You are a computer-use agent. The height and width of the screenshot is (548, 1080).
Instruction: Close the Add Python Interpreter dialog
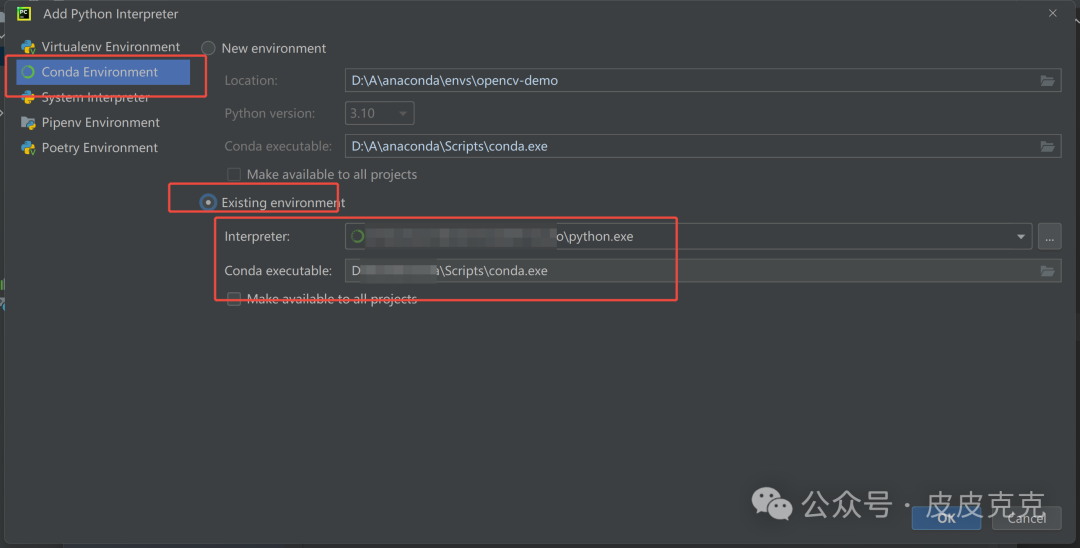(1052, 13)
